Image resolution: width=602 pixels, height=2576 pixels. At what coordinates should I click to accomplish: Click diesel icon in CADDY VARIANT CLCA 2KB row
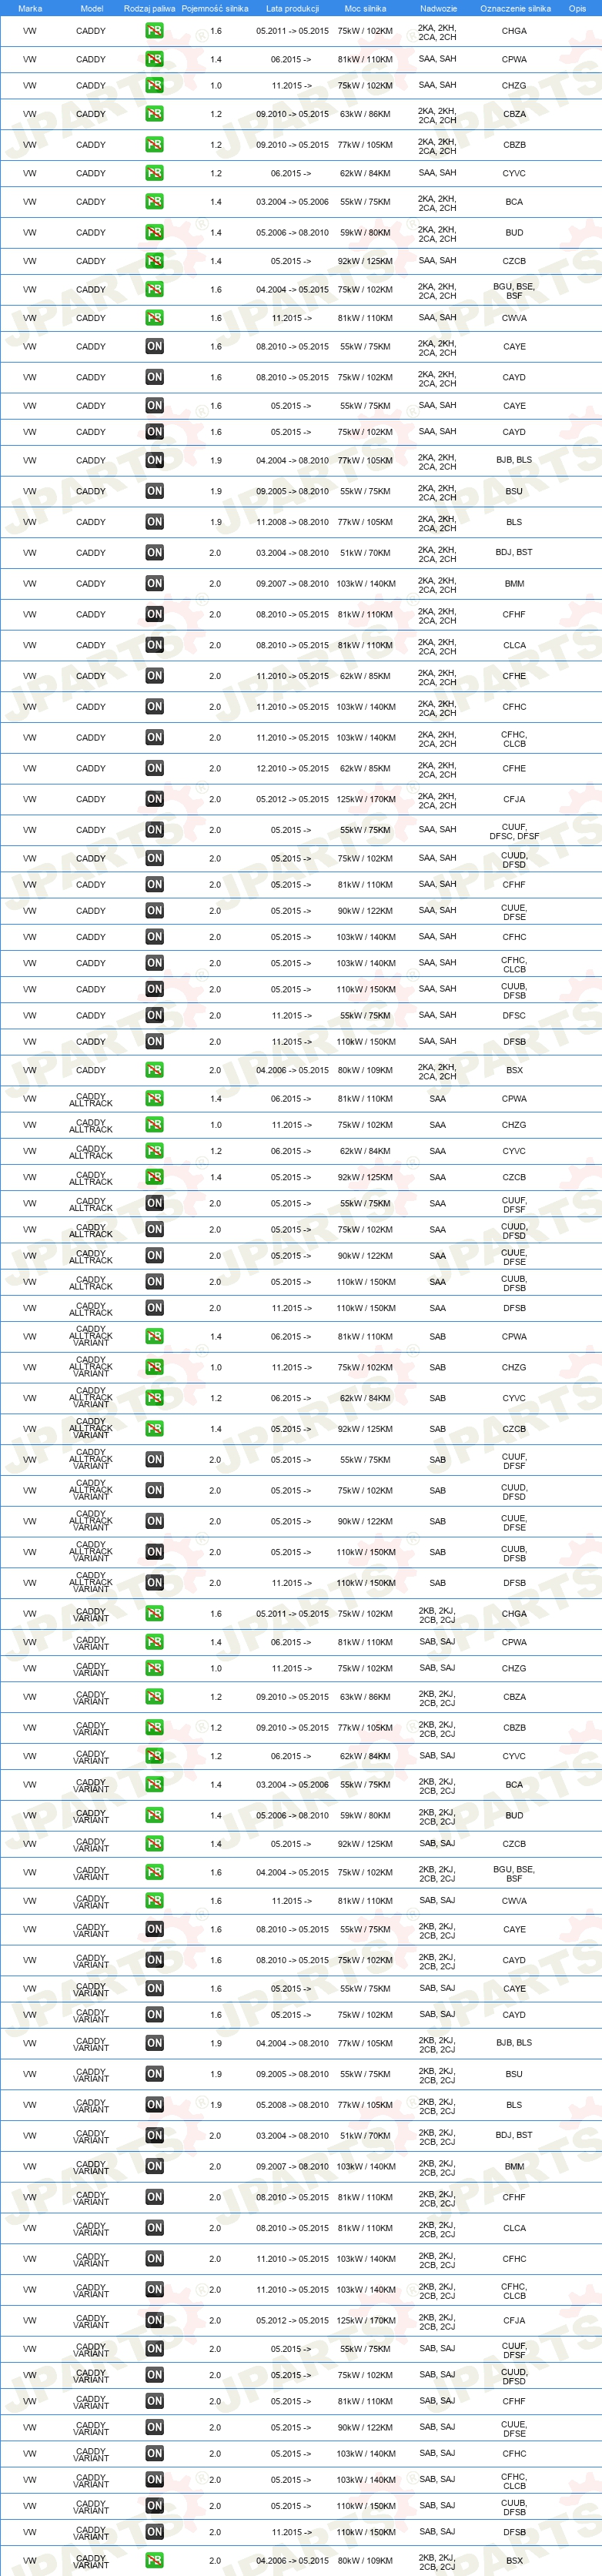(x=154, y=2228)
